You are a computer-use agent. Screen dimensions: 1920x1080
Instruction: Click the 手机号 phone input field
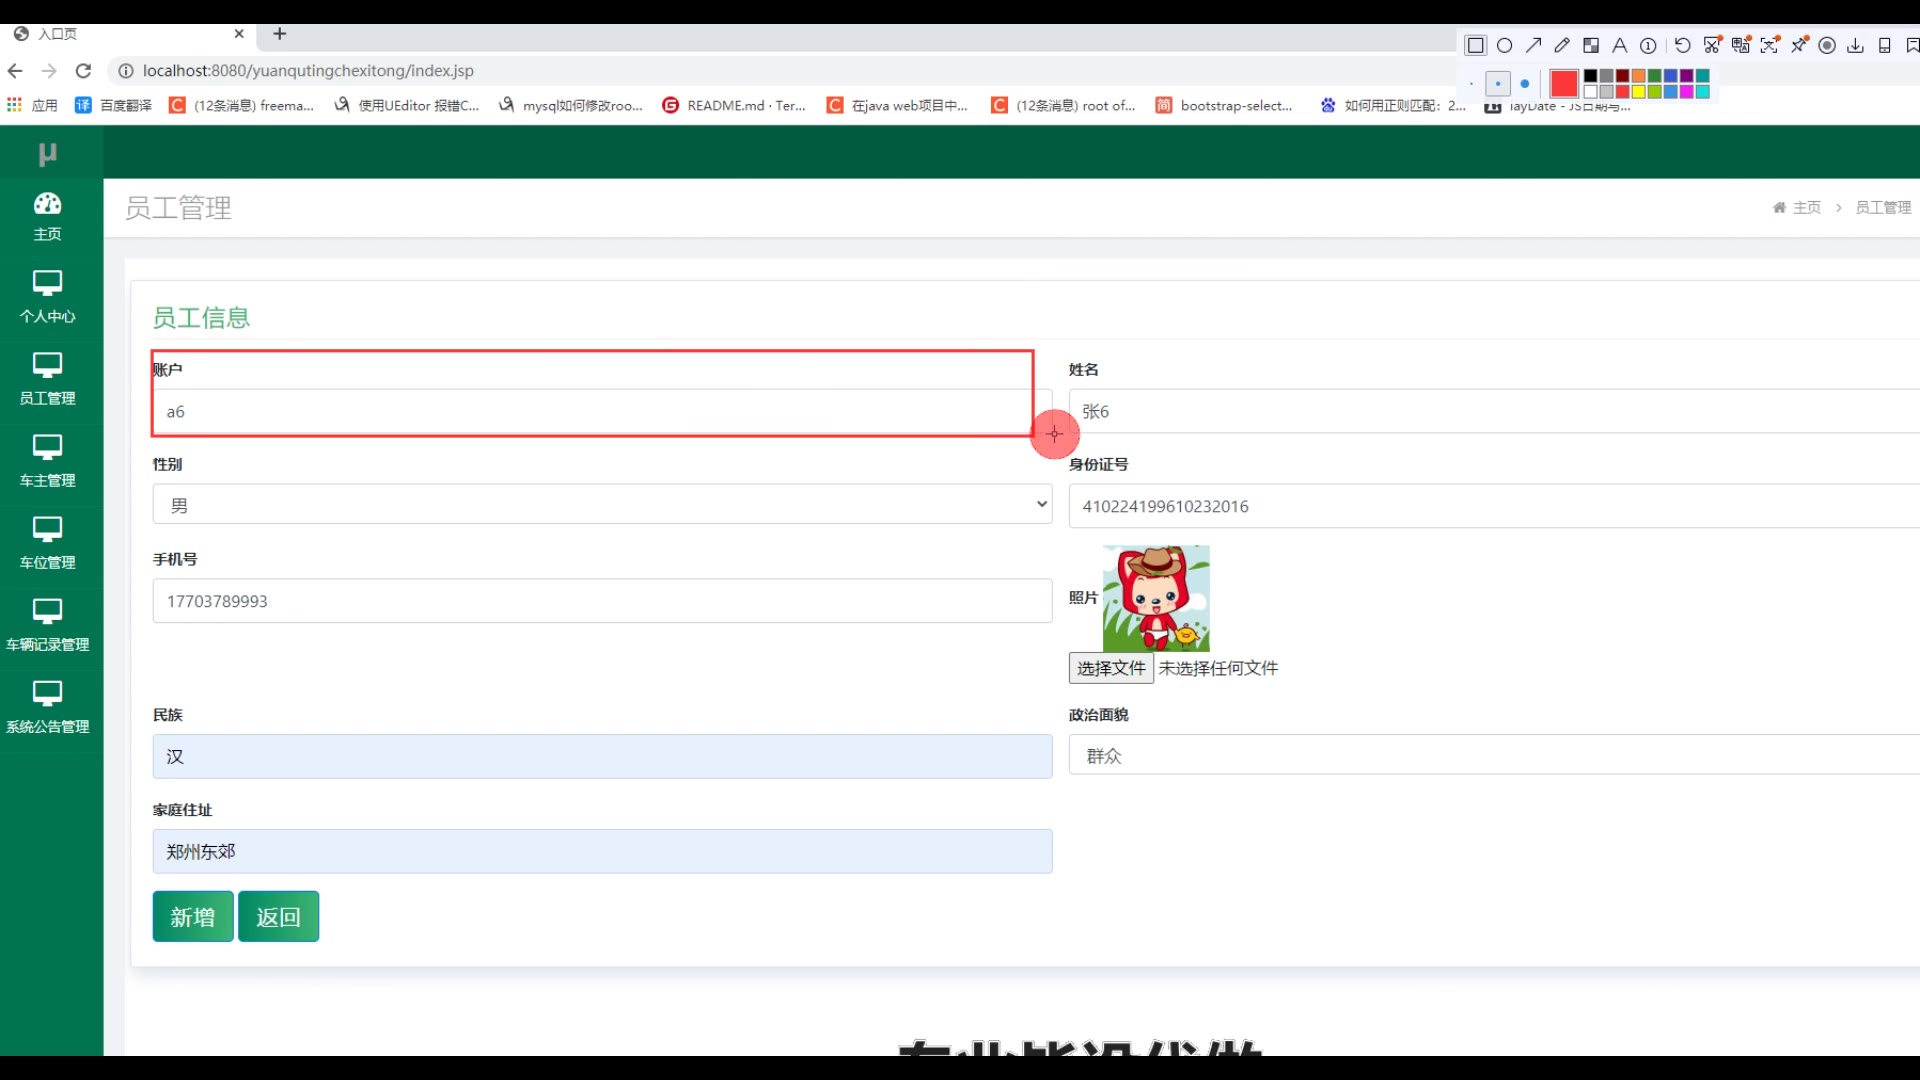(602, 601)
